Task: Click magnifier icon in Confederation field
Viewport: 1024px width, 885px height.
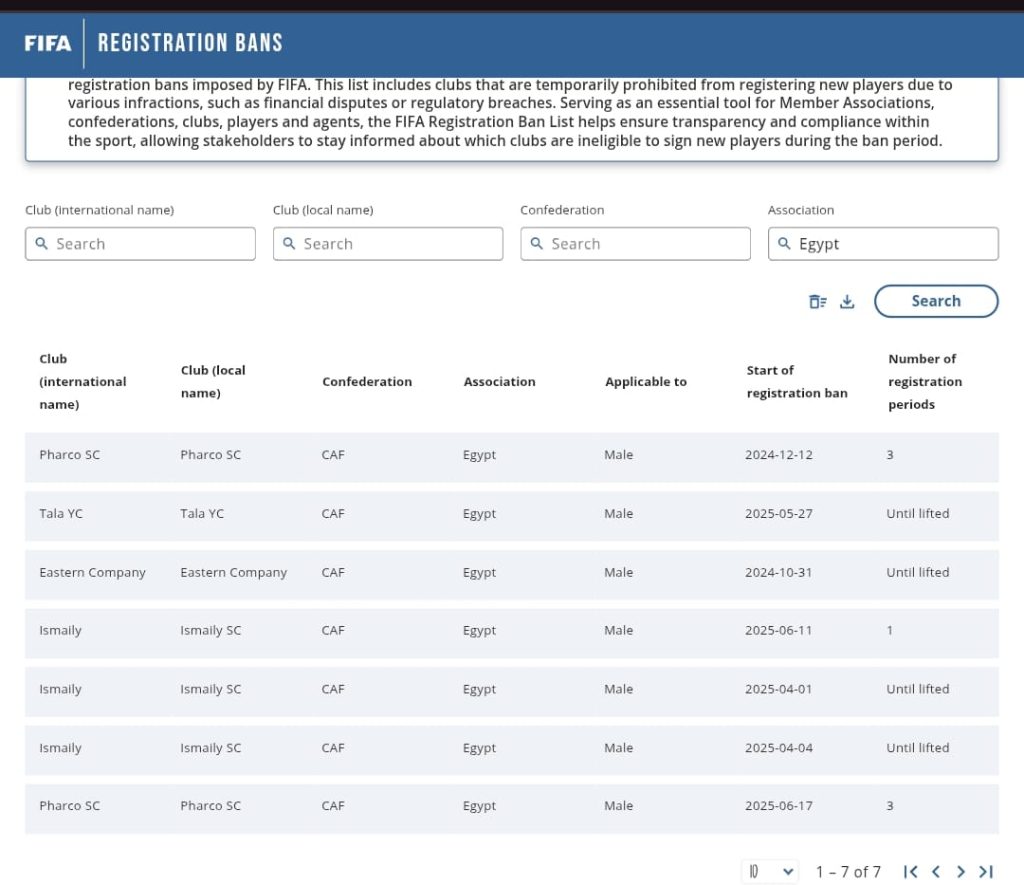Action: (537, 244)
